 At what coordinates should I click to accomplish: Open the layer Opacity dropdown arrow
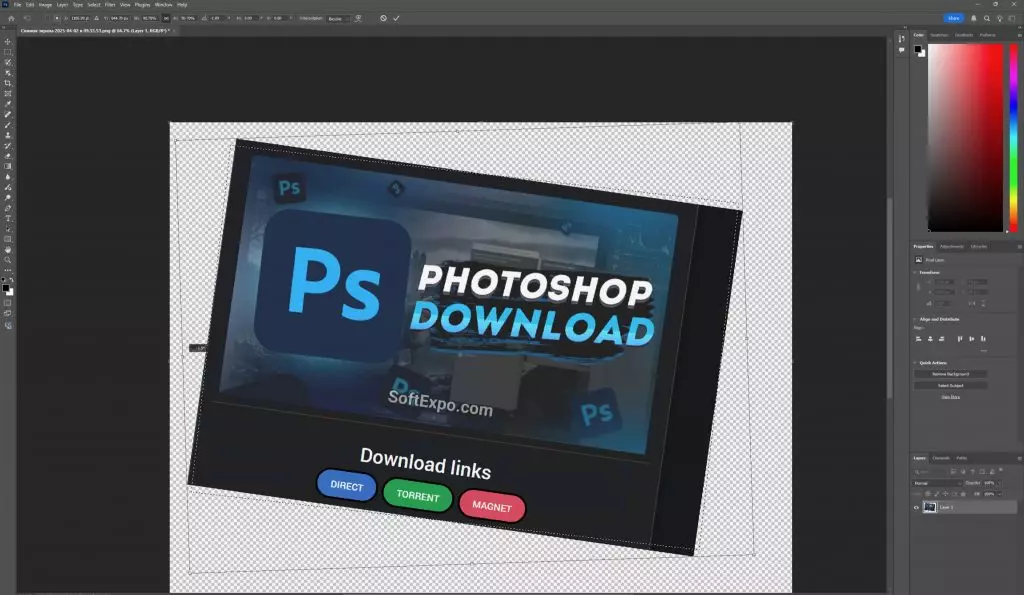(x=997, y=483)
